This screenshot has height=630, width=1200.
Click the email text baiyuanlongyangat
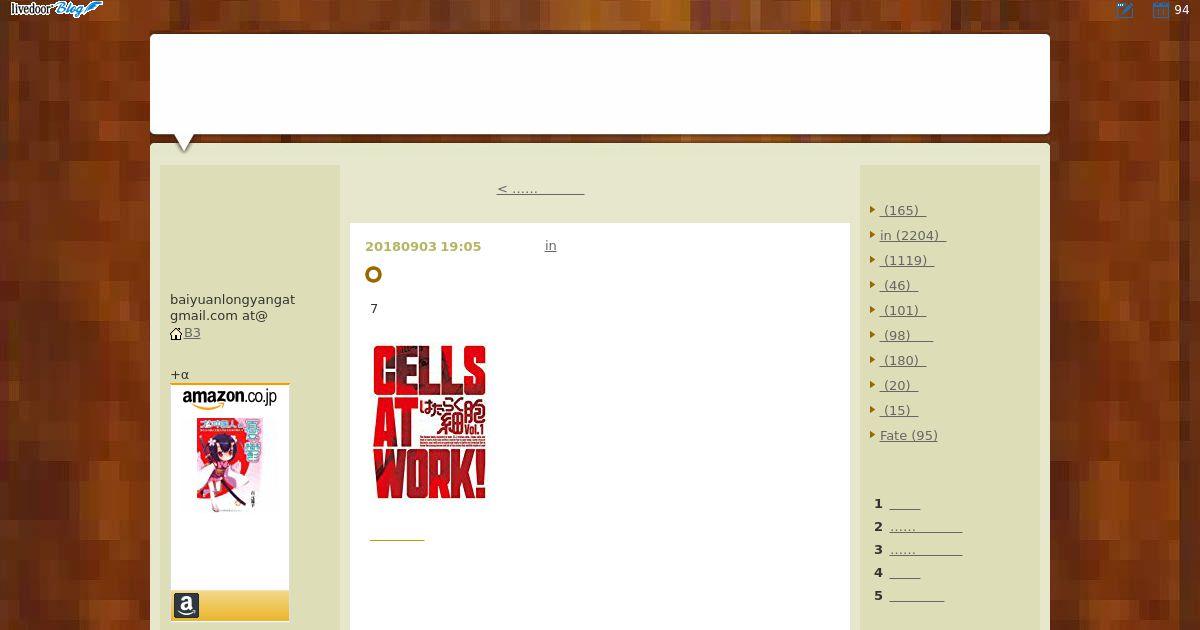pos(232,300)
